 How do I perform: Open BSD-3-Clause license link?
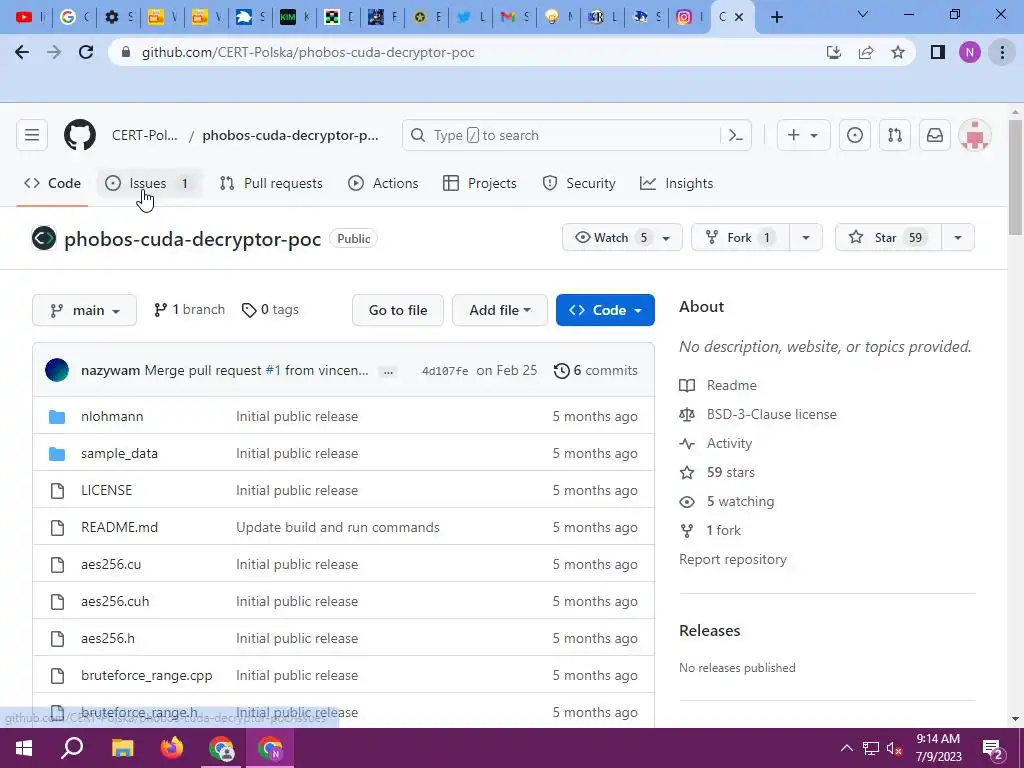pos(758,414)
